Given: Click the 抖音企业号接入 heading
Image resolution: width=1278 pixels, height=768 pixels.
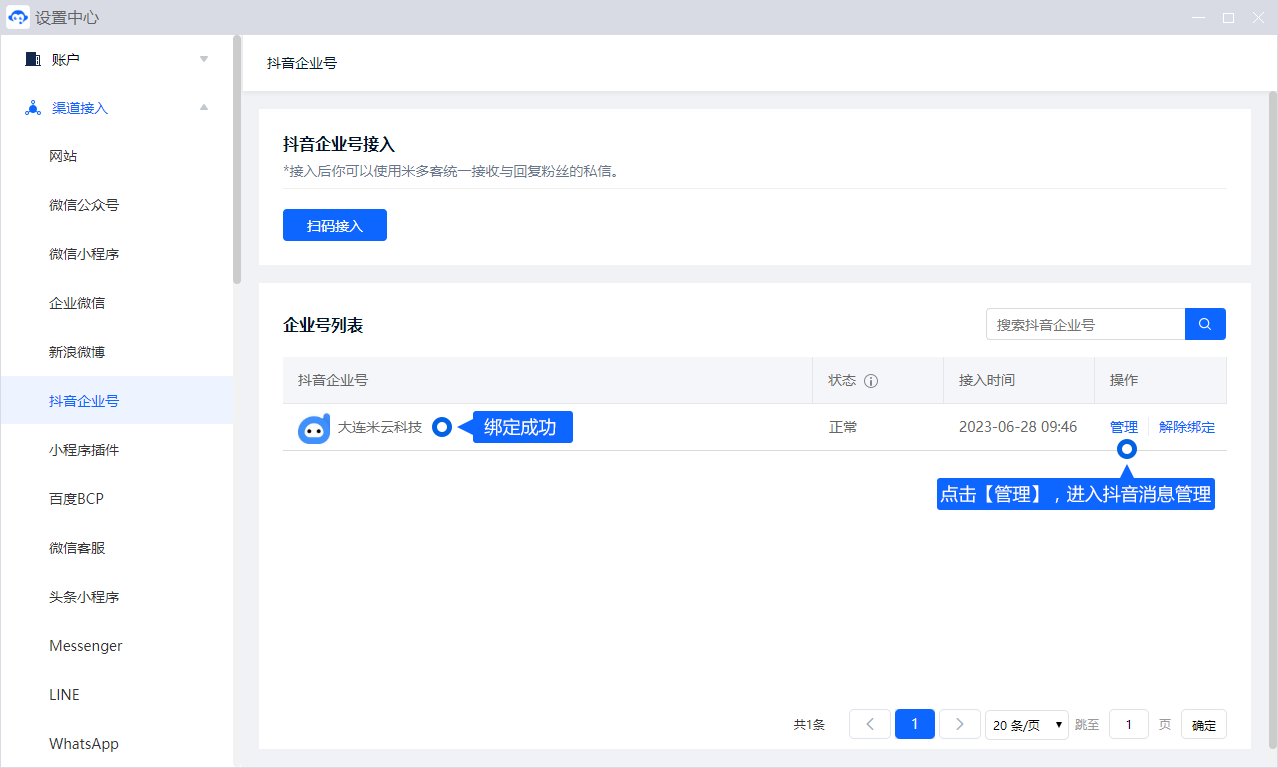Looking at the screenshot, I should [x=339, y=145].
